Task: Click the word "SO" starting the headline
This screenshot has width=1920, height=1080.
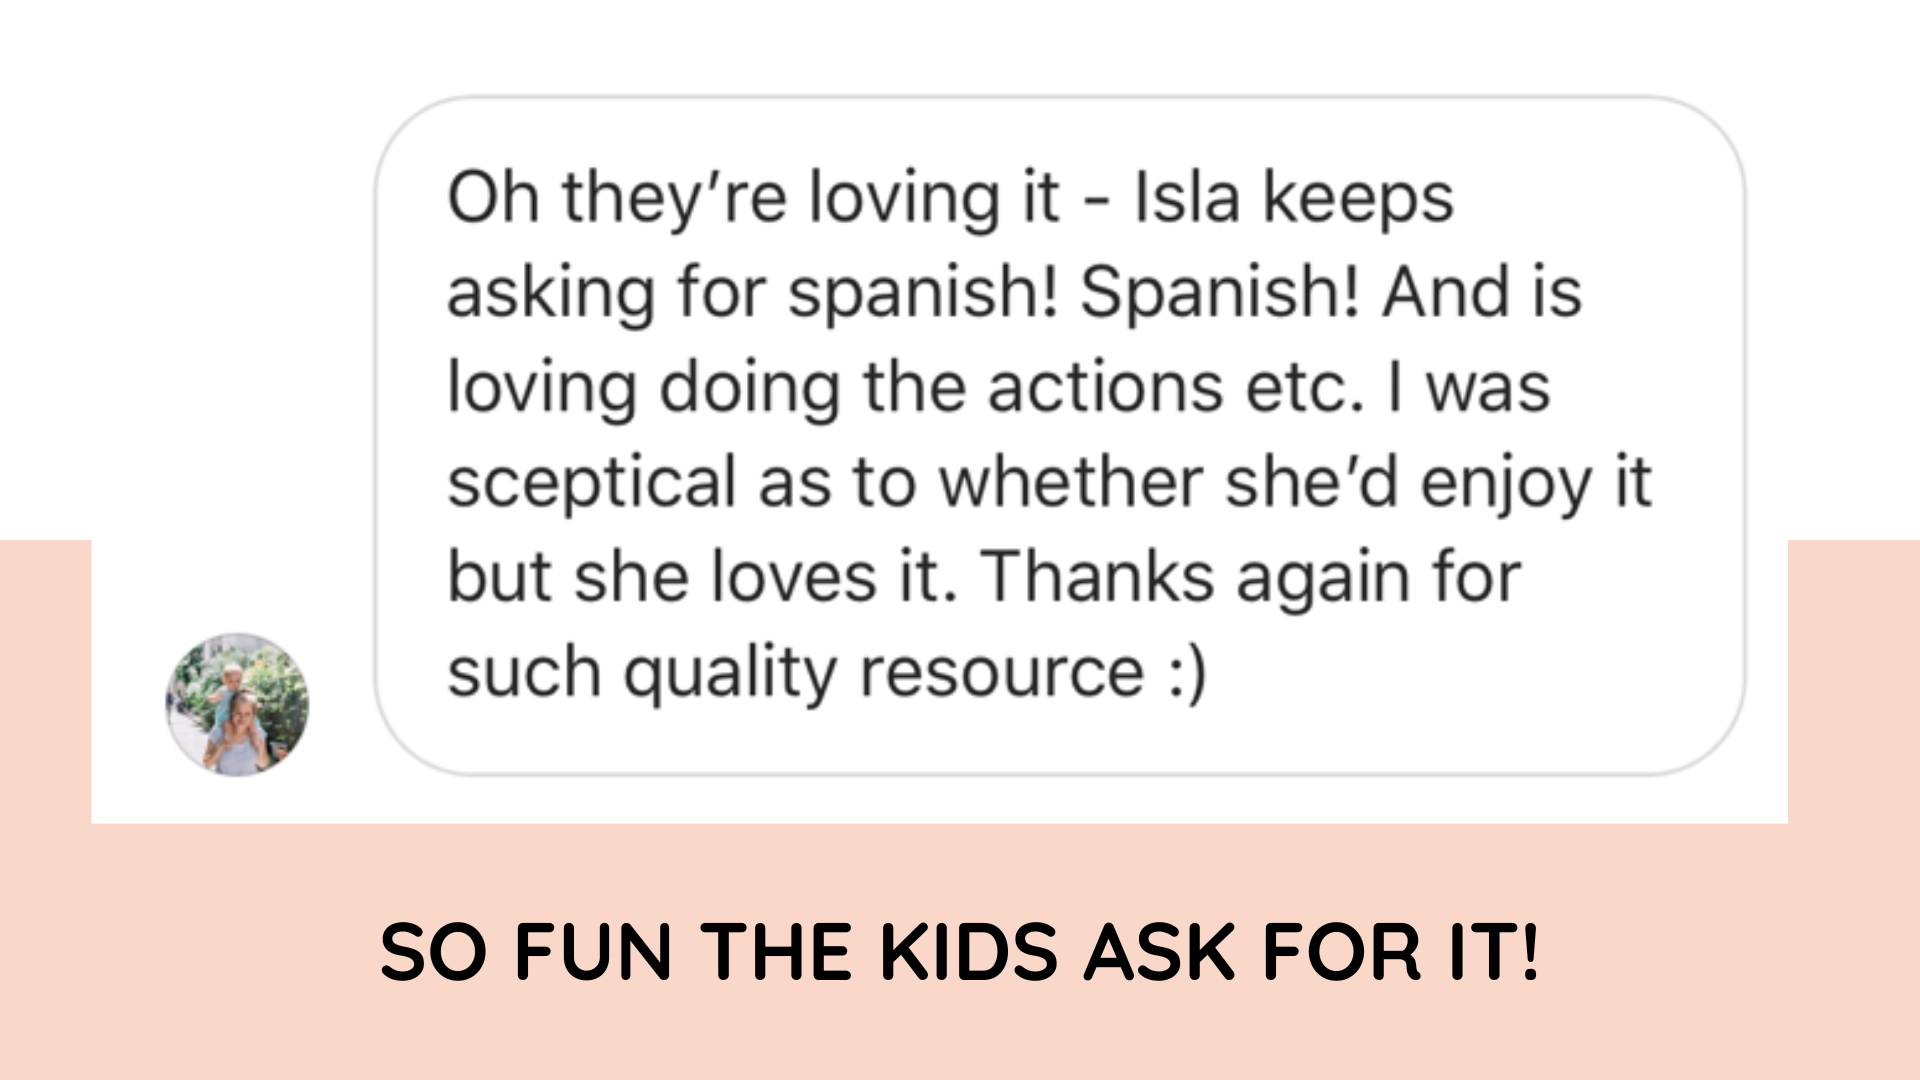Action: coord(434,951)
